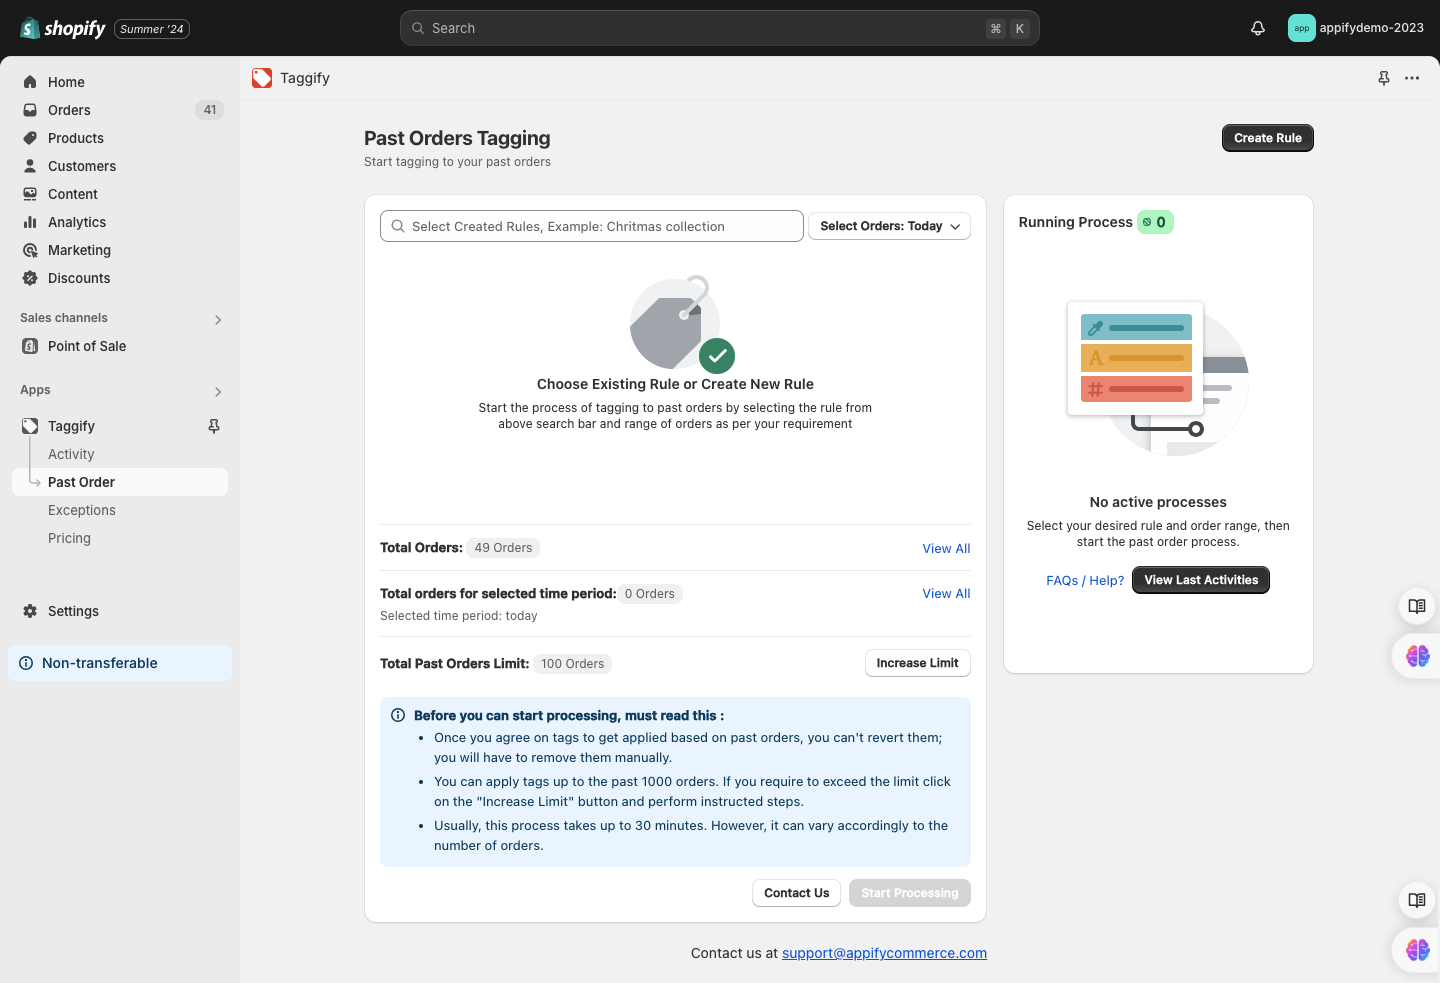Open Pricing page
Image resolution: width=1440 pixels, height=983 pixels.
pyautogui.click(x=69, y=538)
